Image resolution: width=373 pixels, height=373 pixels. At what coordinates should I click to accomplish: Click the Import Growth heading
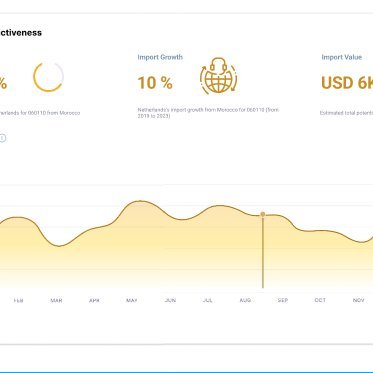coord(160,57)
